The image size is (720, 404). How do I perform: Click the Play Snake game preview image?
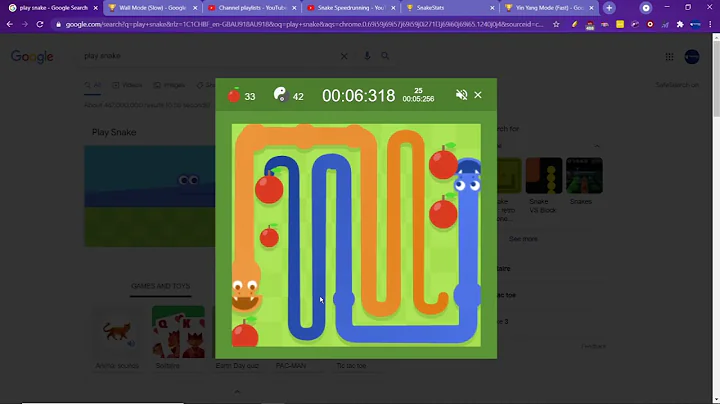tap(150, 196)
